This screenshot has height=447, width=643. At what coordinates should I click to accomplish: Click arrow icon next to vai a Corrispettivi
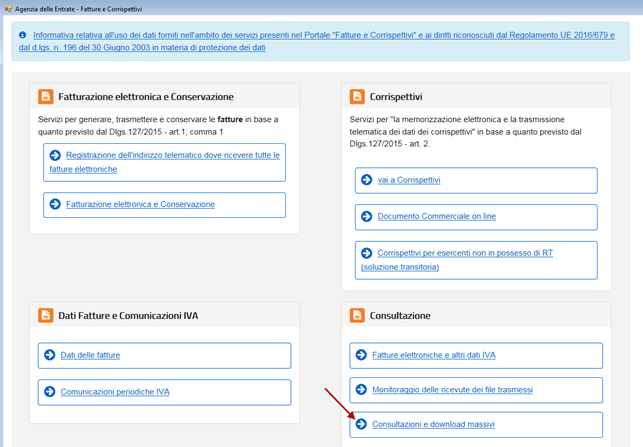click(x=366, y=180)
